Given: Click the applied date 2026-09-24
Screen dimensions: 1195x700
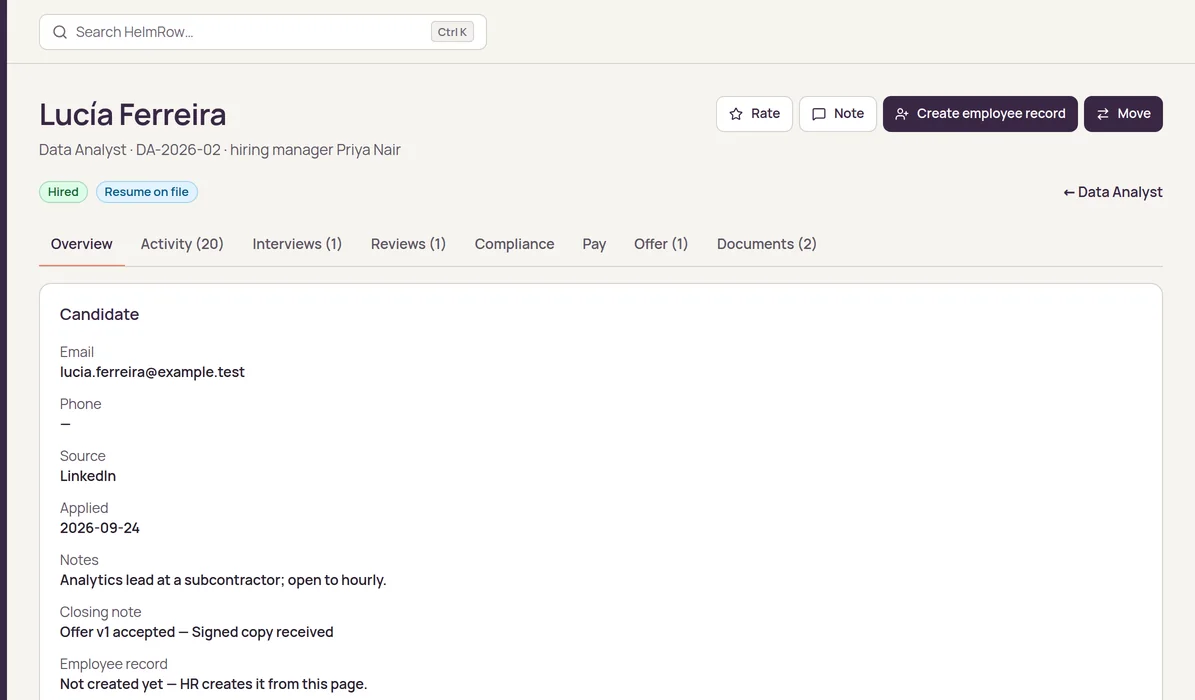Looking at the screenshot, I should point(100,528).
